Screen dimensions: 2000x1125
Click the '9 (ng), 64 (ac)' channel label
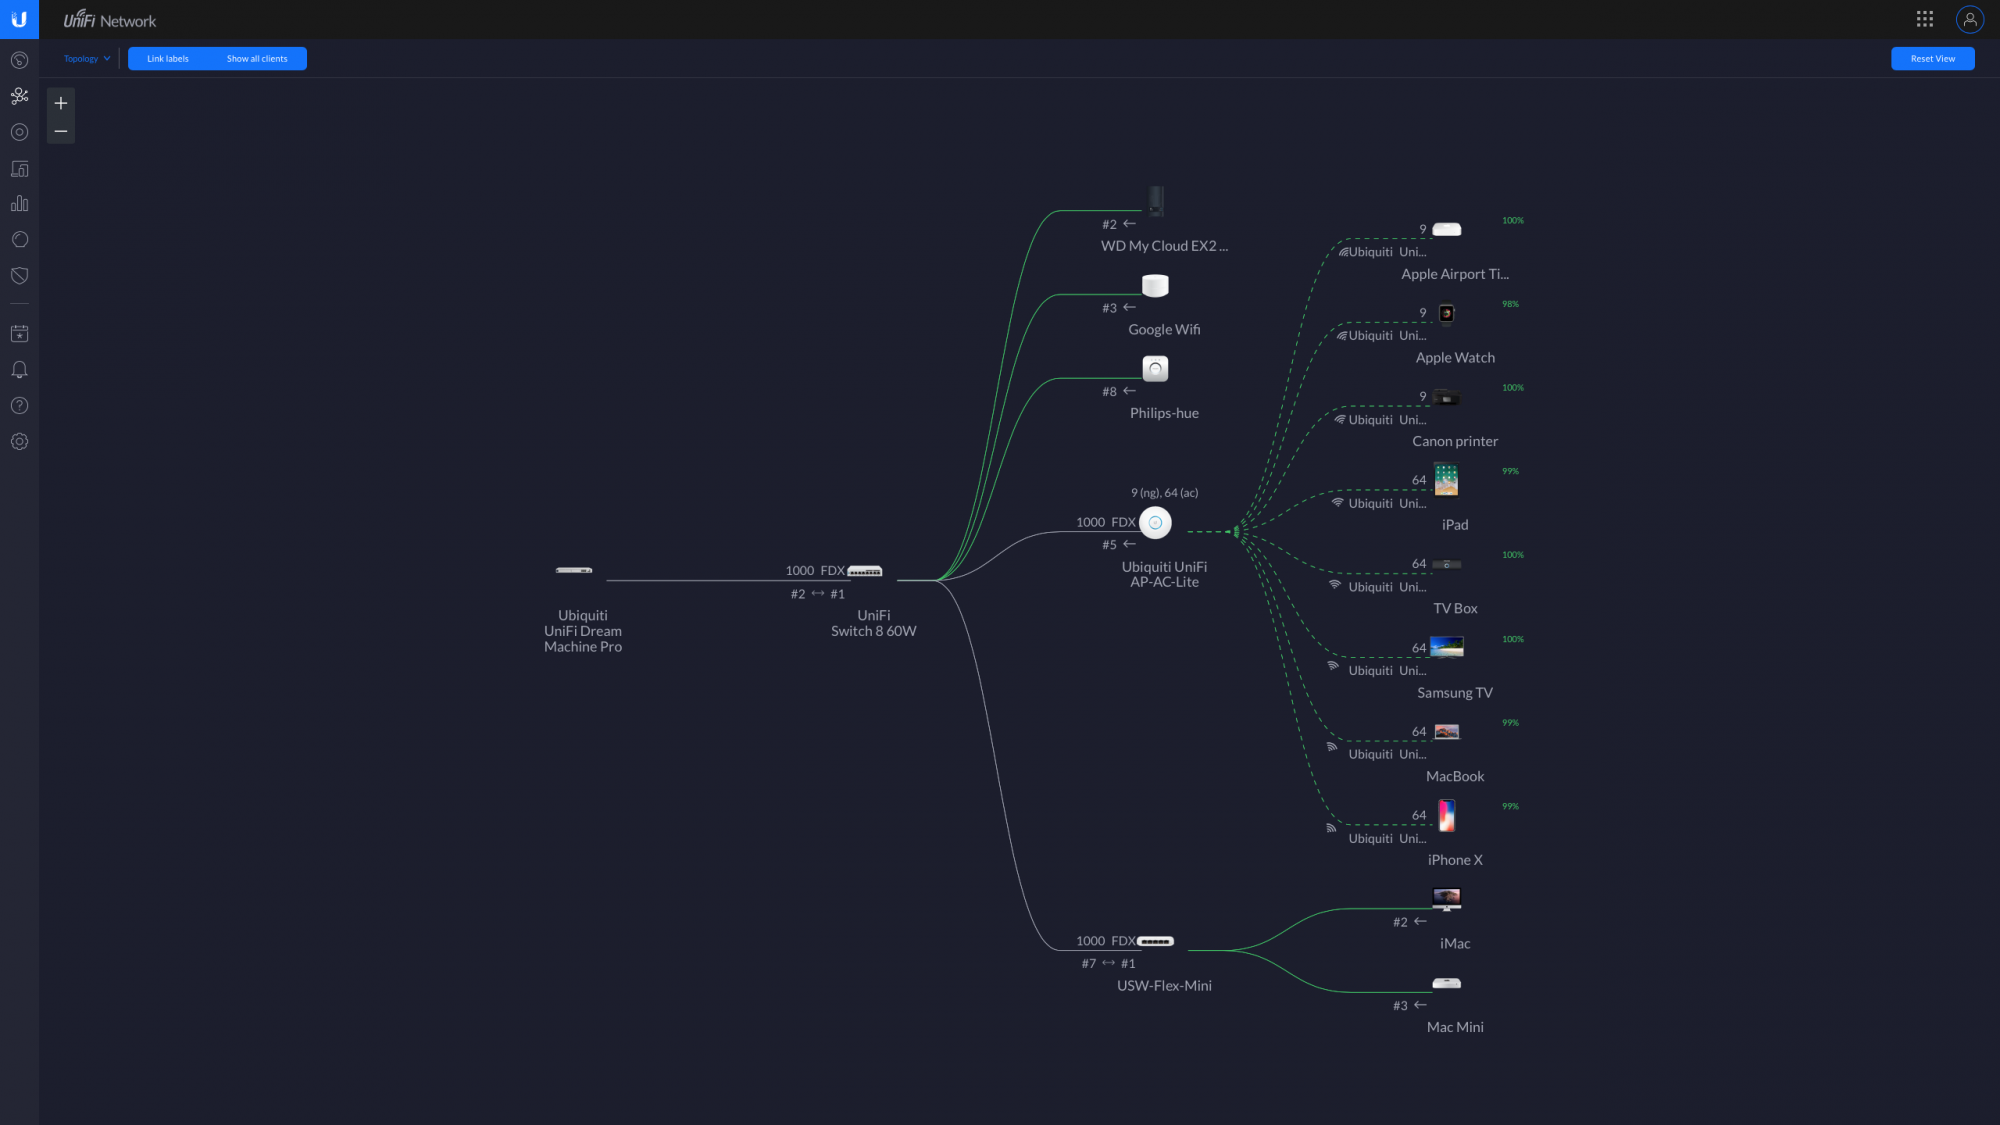point(1164,493)
